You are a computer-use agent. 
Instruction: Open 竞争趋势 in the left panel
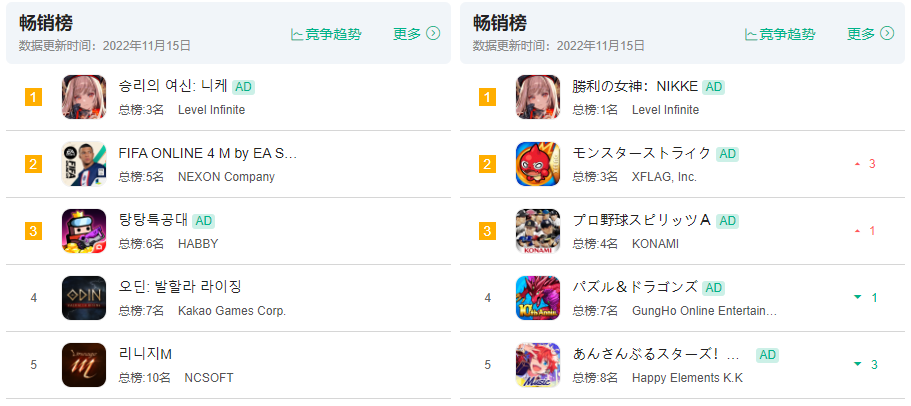click(326, 34)
